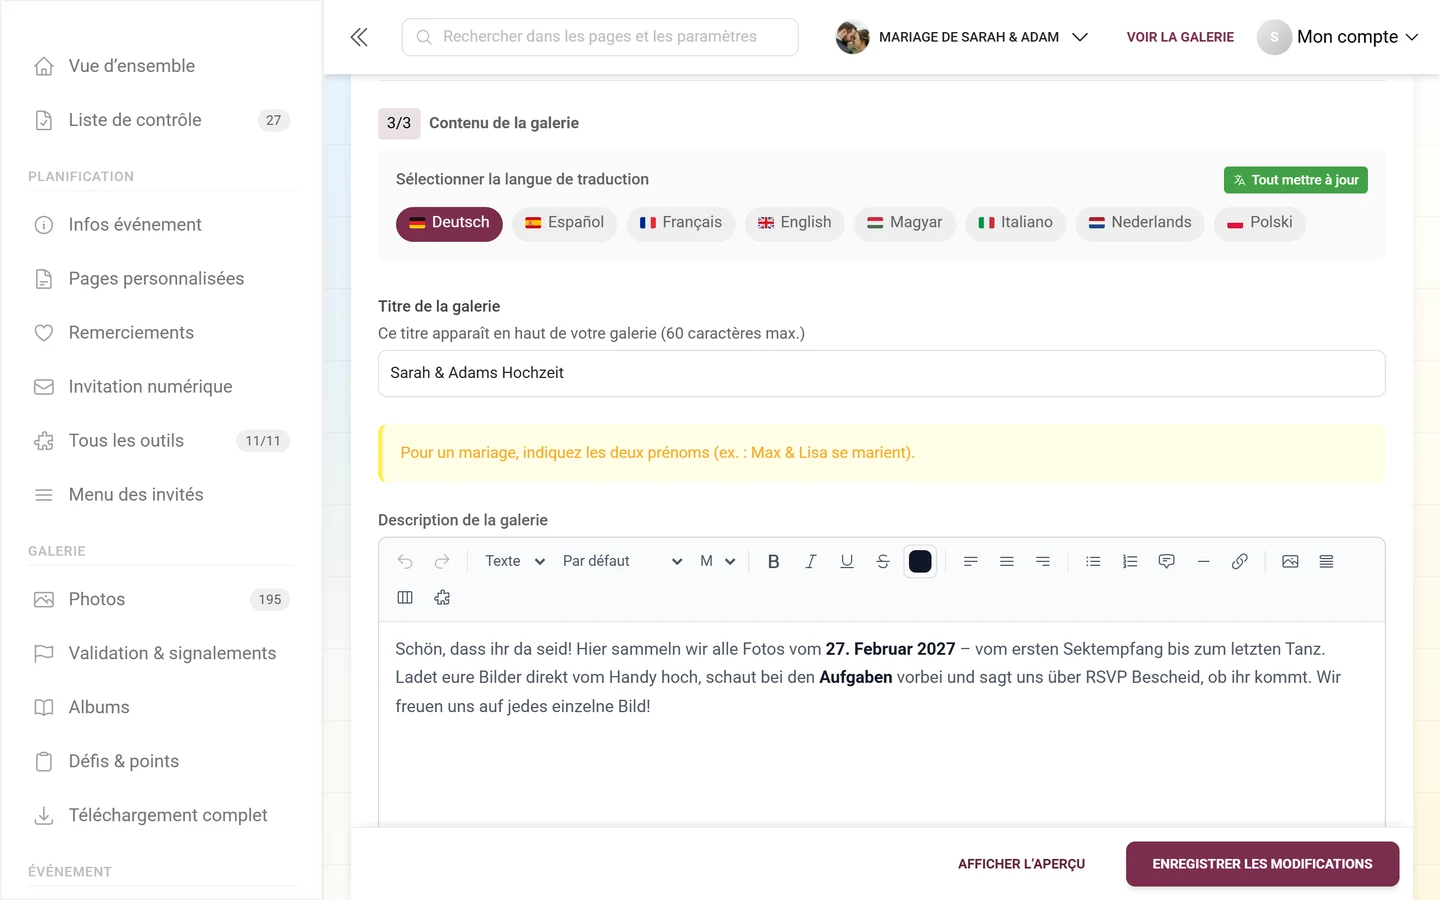The width and height of the screenshot is (1440, 900).
Task: Insert a bulleted list
Action: pyautogui.click(x=1093, y=562)
